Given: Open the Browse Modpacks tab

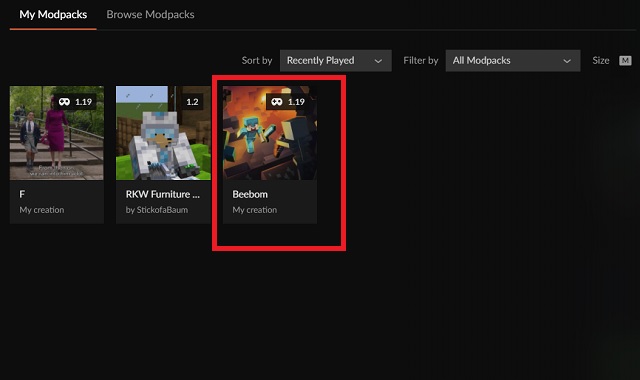Looking at the screenshot, I should pyautogui.click(x=150, y=15).
